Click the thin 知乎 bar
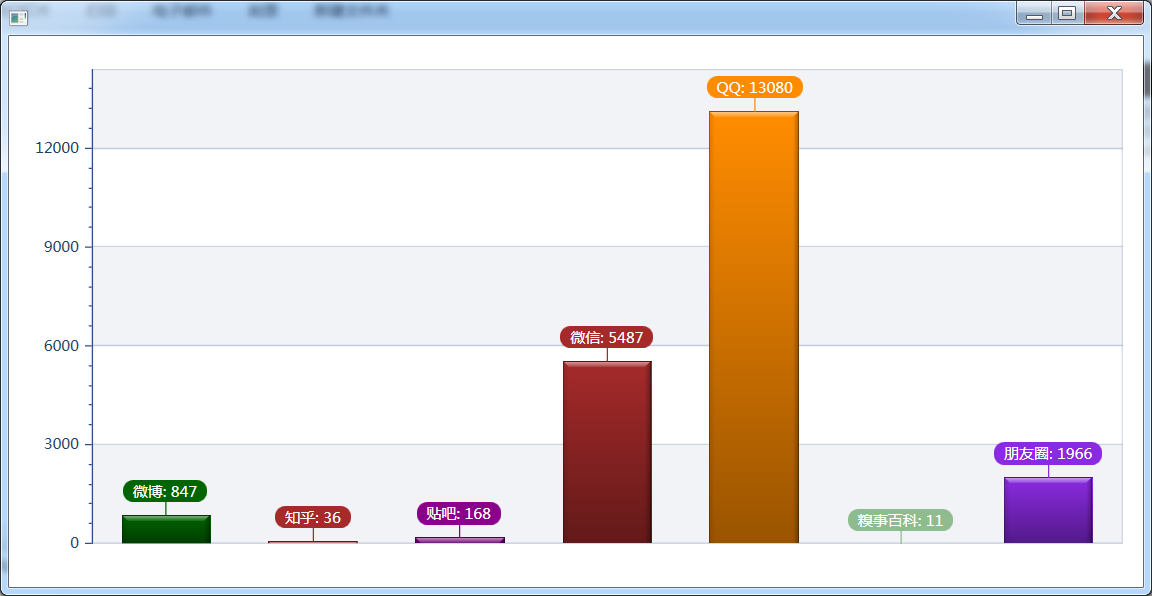Viewport: 1152px width, 596px height. pos(313,542)
